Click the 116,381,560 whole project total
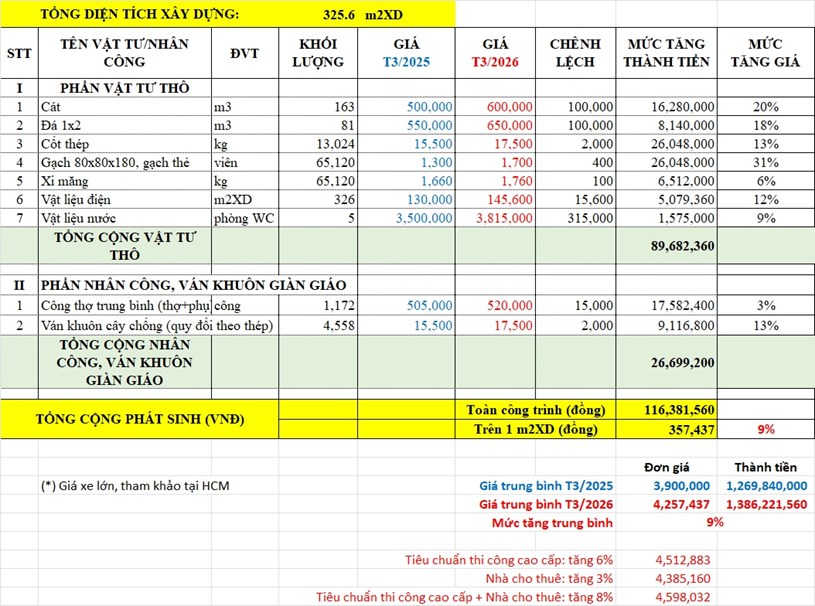815x606 pixels. (675, 410)
